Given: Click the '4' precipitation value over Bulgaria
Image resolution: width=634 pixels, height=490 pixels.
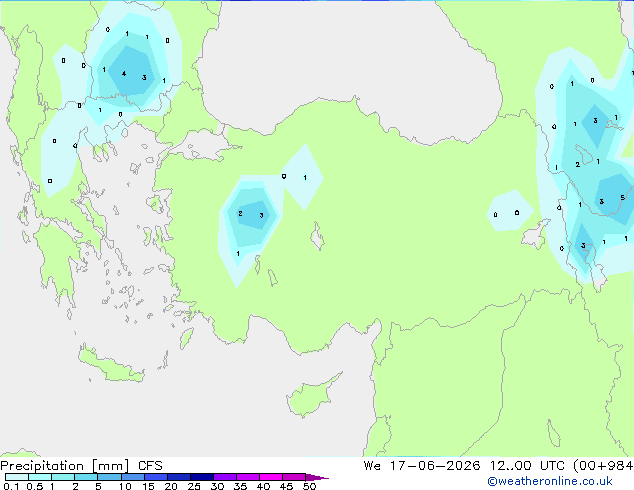Looking at the screenshot, I should [124, 74].
